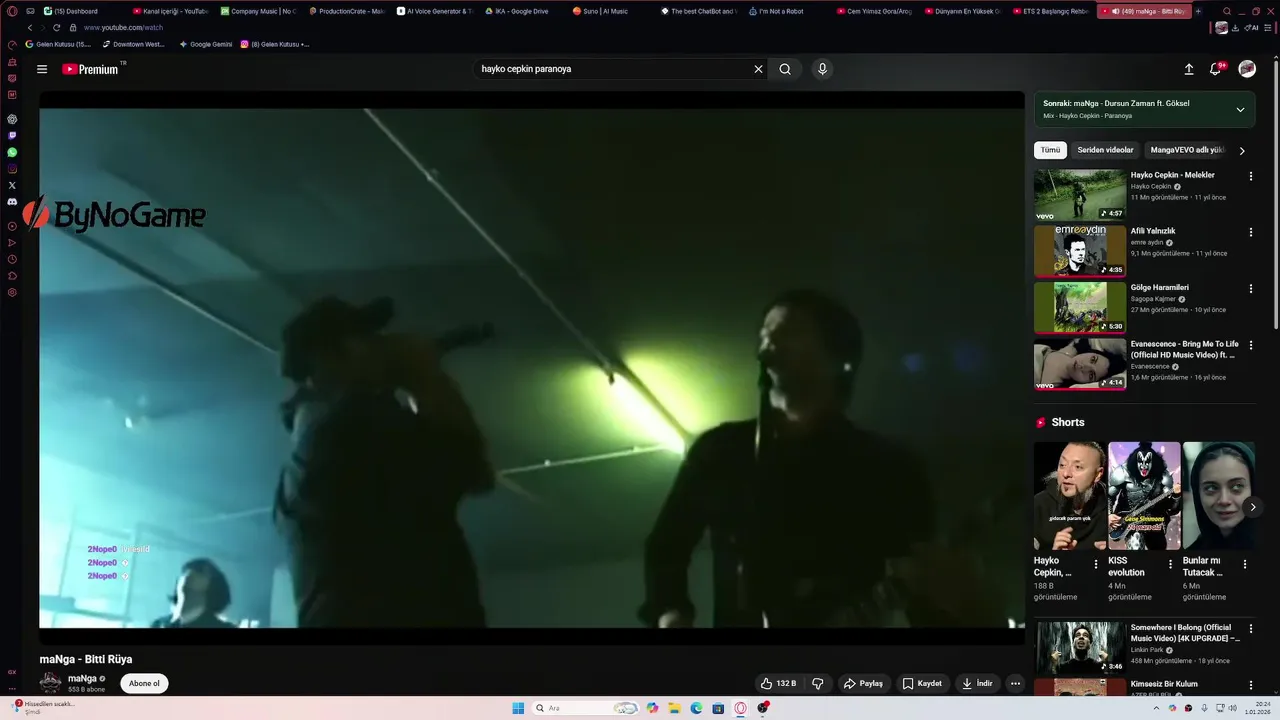The image size is (1280, 720).
Task: Select the Tümü filter chip
Action: [1050, 150]
